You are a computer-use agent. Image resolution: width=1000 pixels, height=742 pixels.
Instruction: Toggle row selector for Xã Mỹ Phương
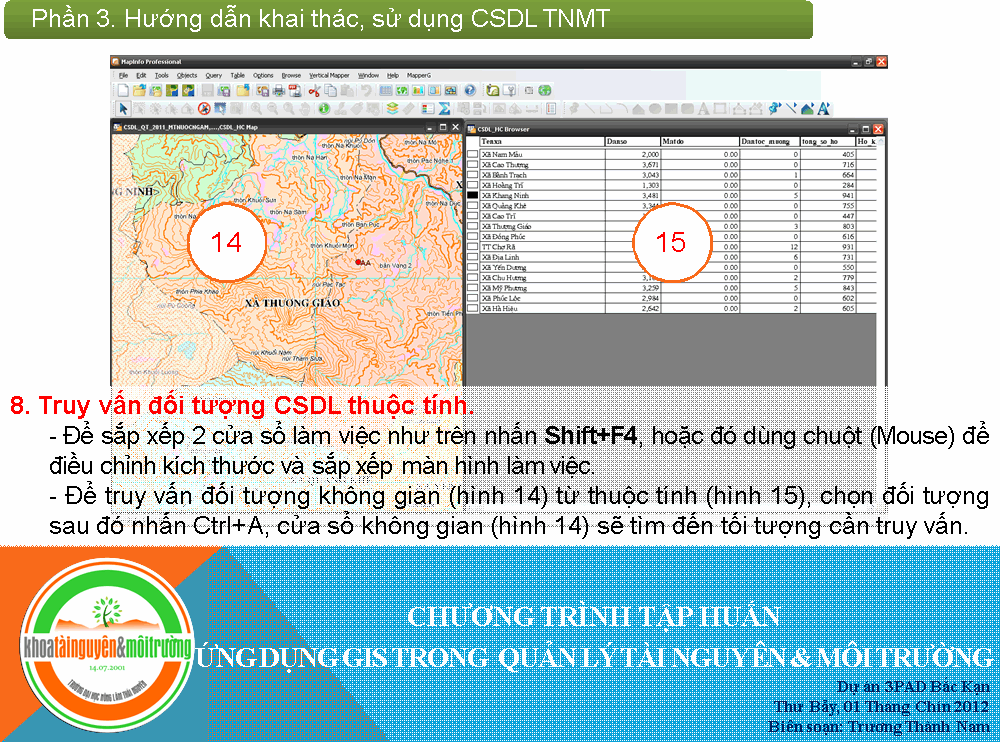tap(473, 288)
